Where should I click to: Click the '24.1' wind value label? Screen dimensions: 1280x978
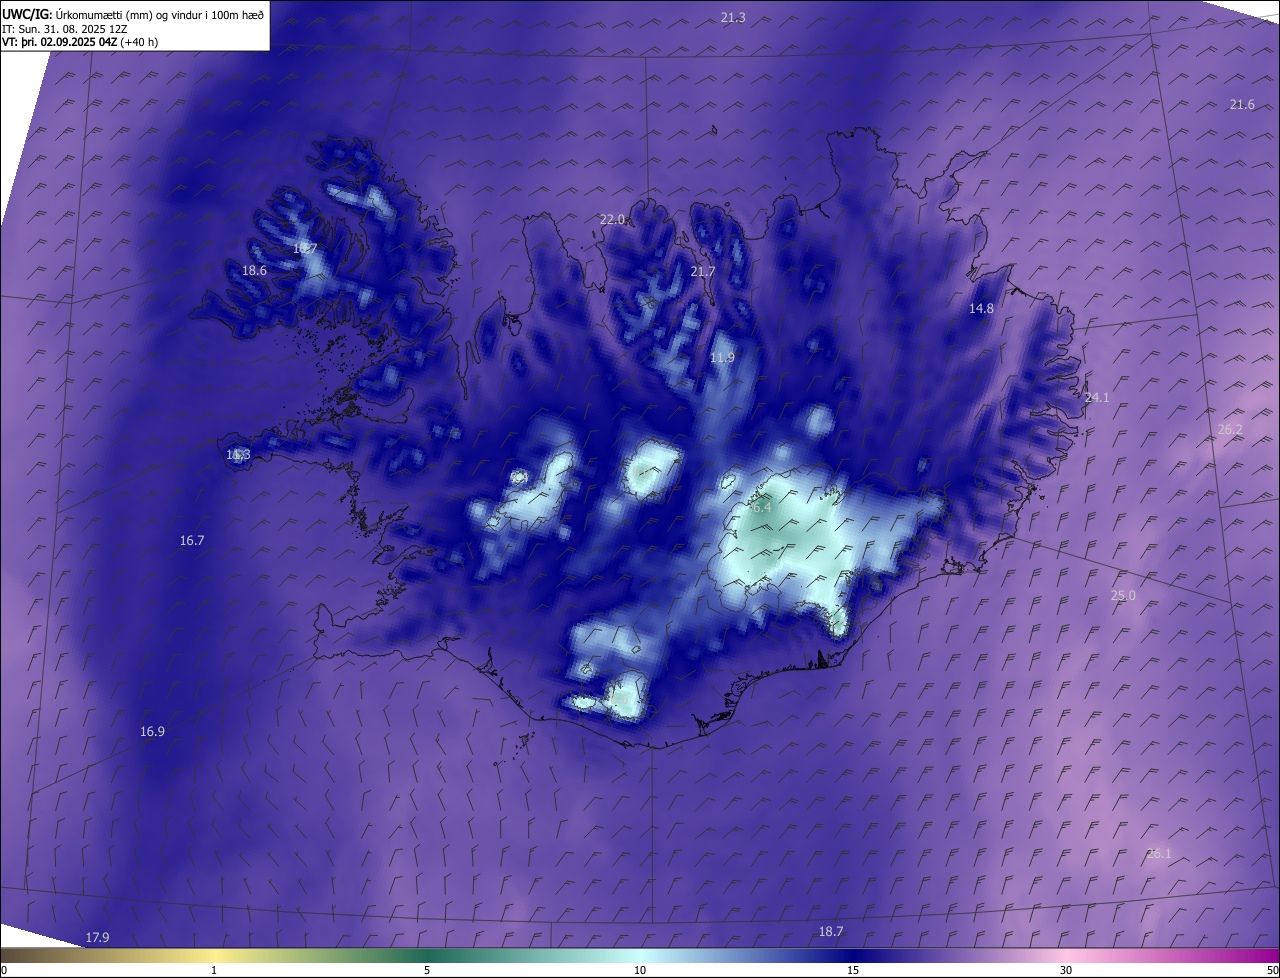coord(1097,398)
